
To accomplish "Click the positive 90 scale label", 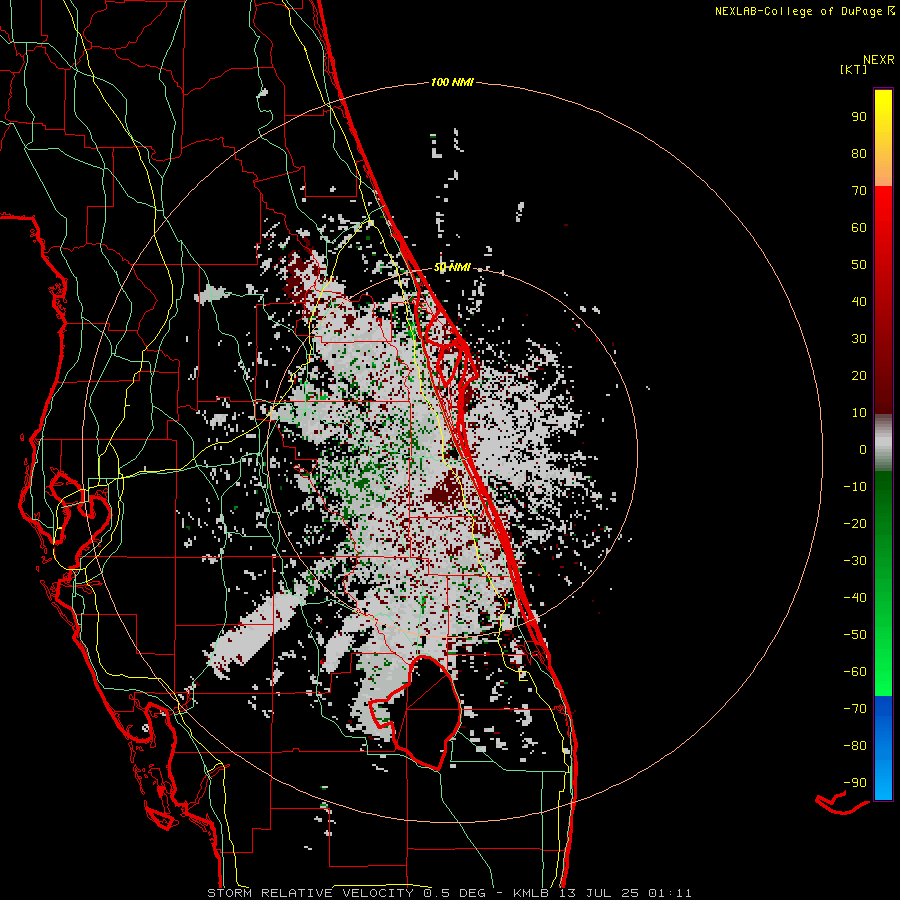I will tap(859, 117).
